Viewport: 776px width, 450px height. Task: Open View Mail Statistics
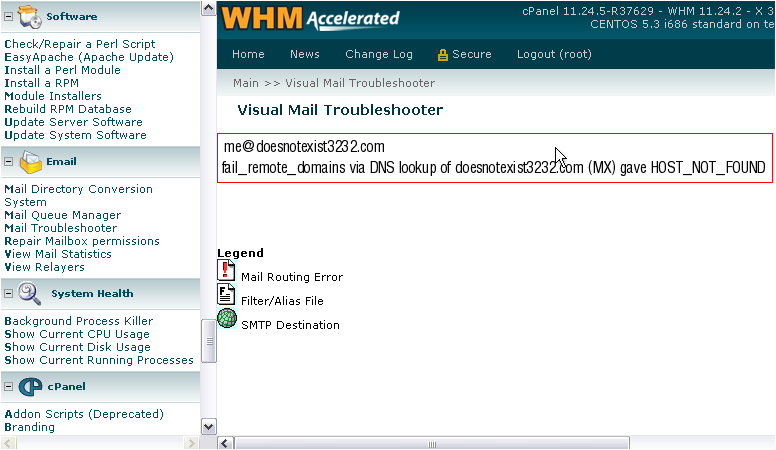(x=58, y=254)
